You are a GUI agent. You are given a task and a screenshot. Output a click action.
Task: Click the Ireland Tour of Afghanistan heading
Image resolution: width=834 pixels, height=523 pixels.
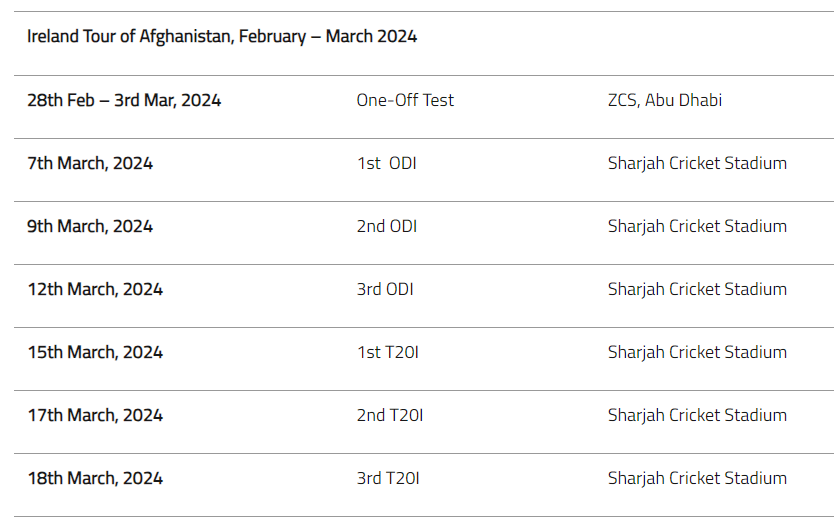[222, 37]
